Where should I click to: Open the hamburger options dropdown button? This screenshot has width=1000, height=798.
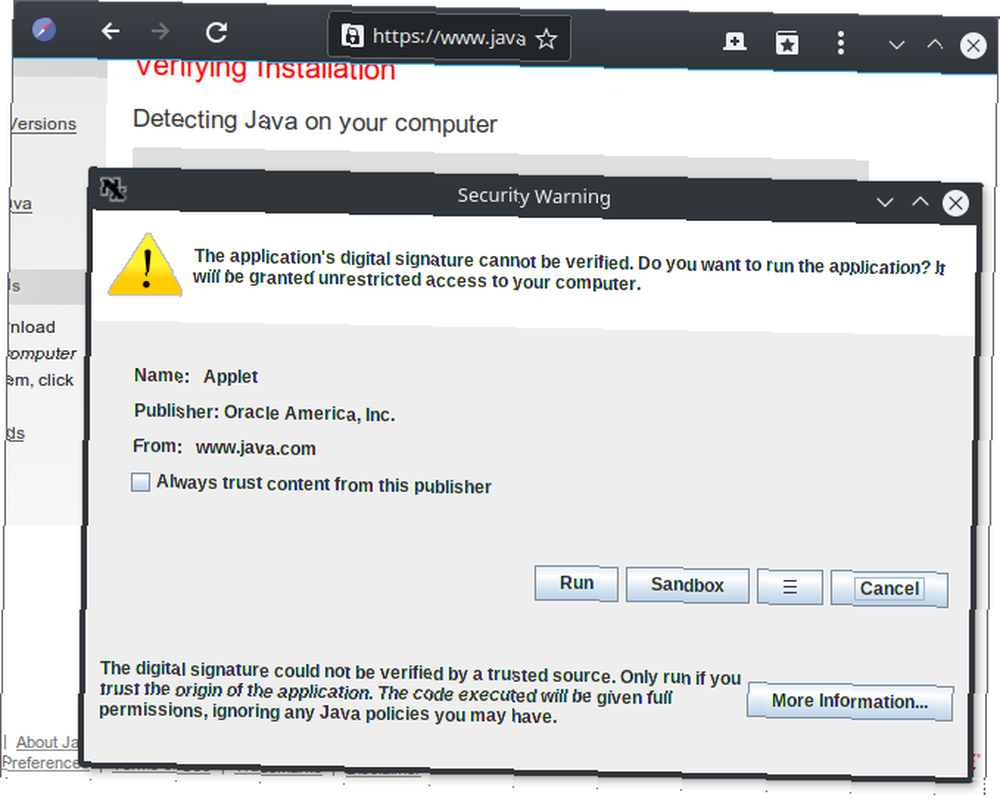click(x=790, y=586)
